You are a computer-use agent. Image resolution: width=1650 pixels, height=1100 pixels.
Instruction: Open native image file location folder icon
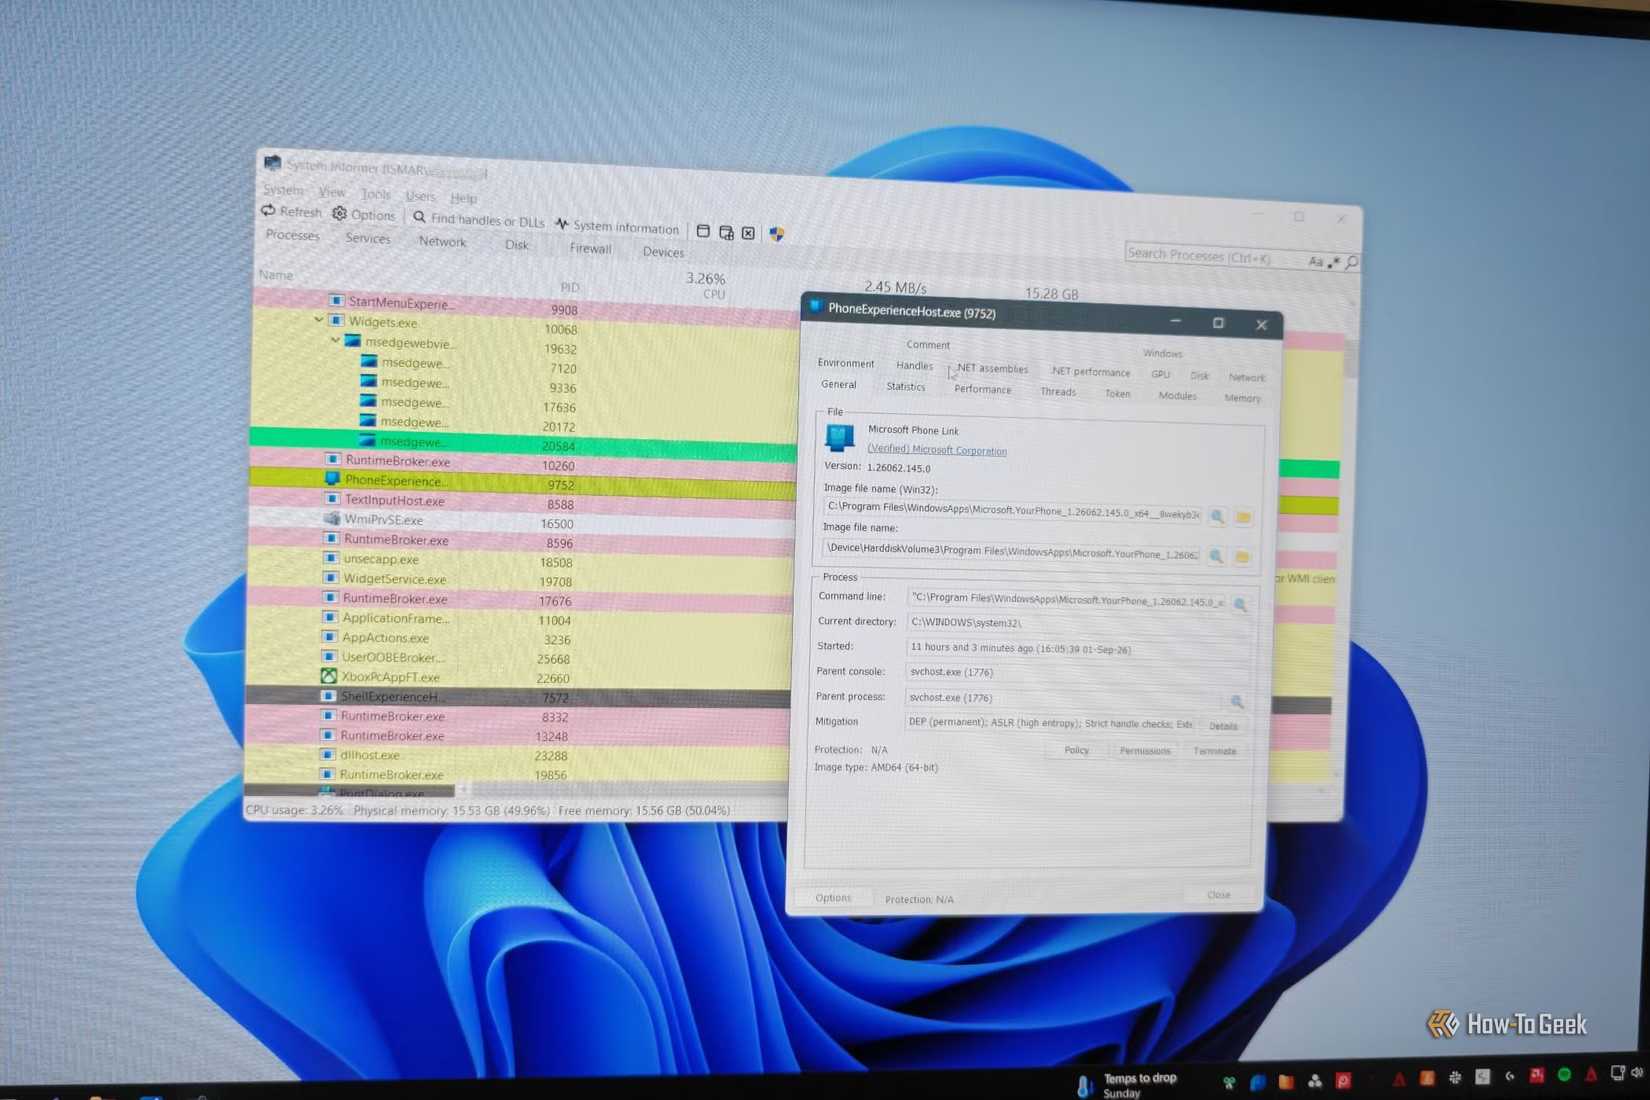click(x=1242, y=557)
